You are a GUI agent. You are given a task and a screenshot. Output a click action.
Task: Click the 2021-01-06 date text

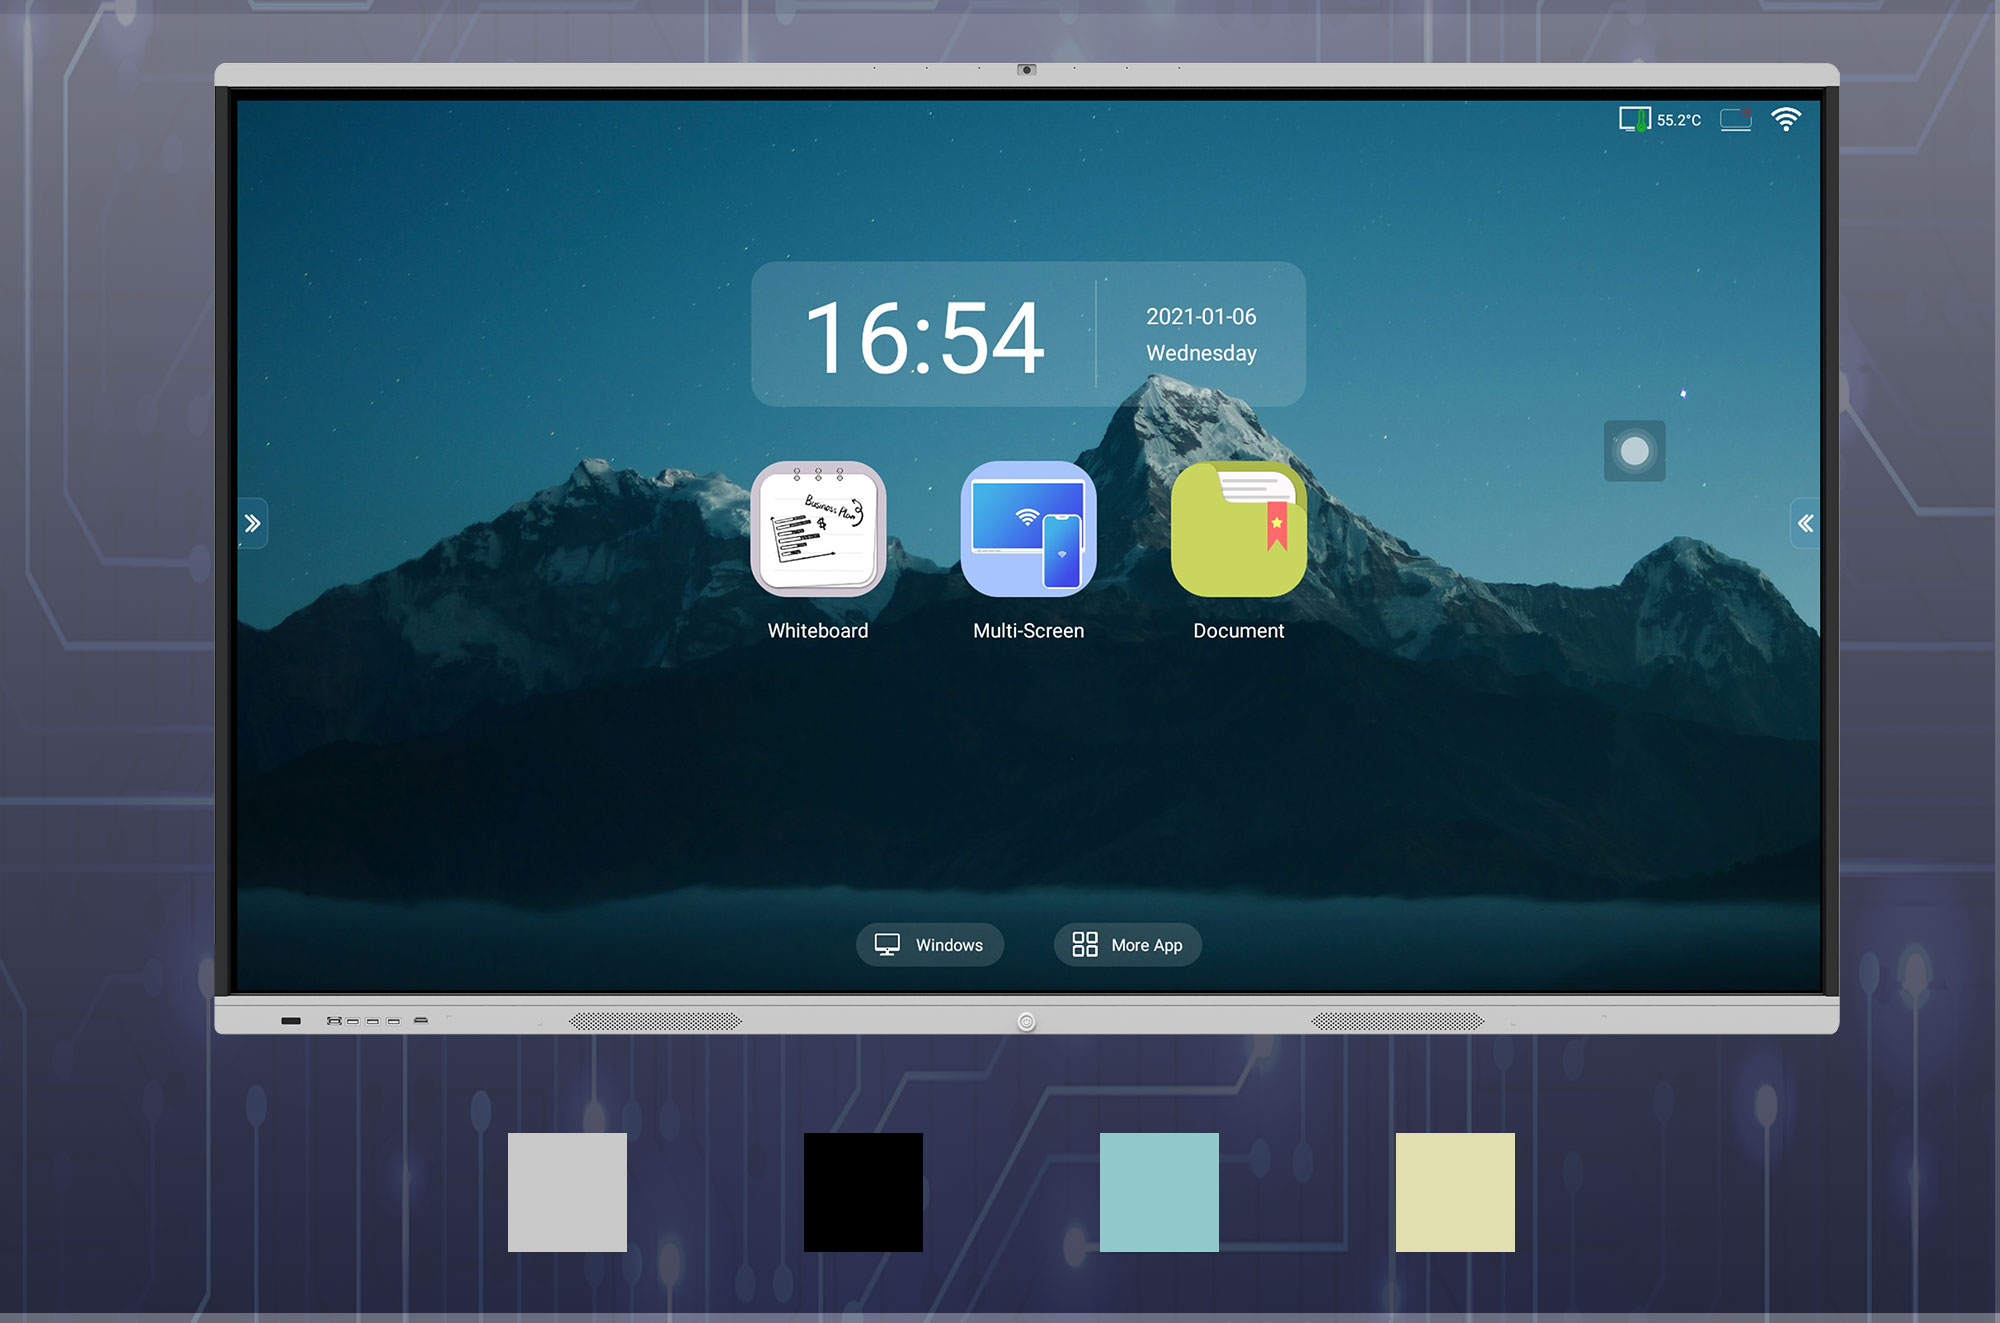(1200, 316)
